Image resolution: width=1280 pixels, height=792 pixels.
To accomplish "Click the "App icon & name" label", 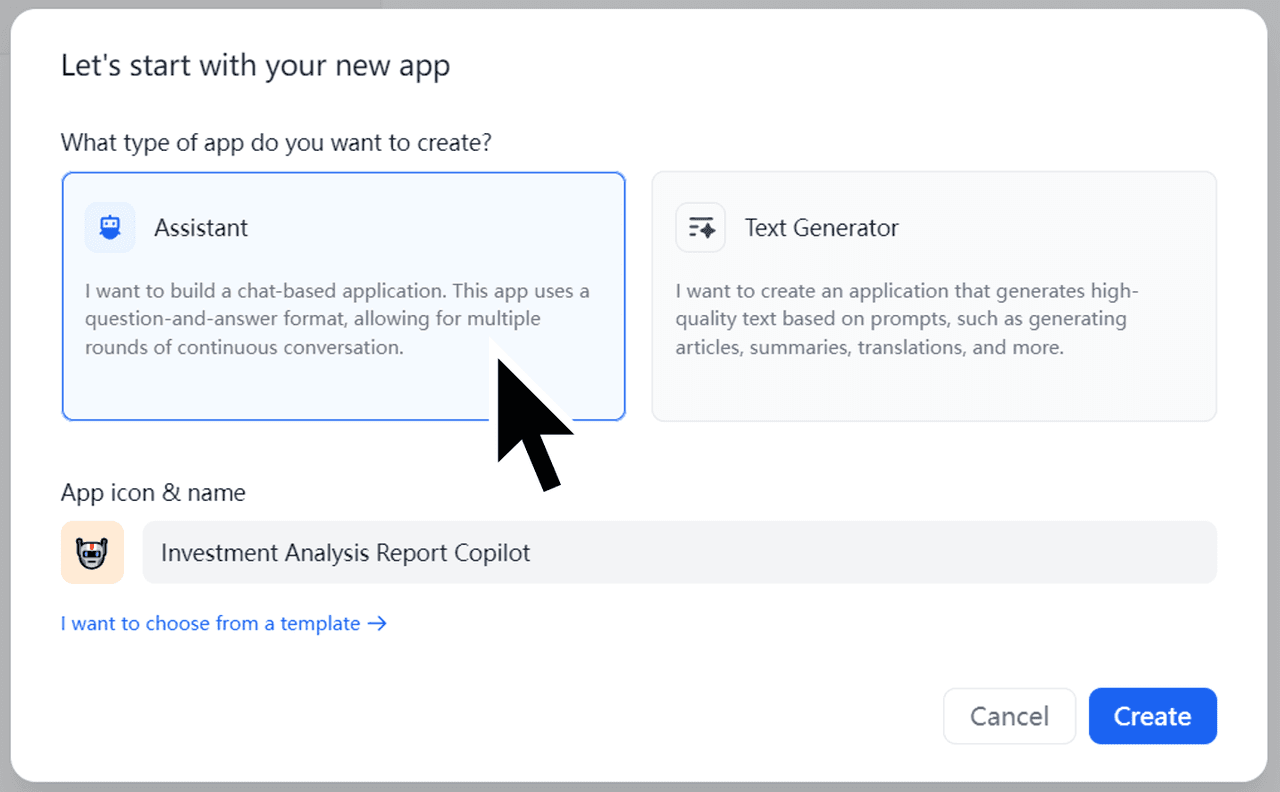I will [153, 493].
